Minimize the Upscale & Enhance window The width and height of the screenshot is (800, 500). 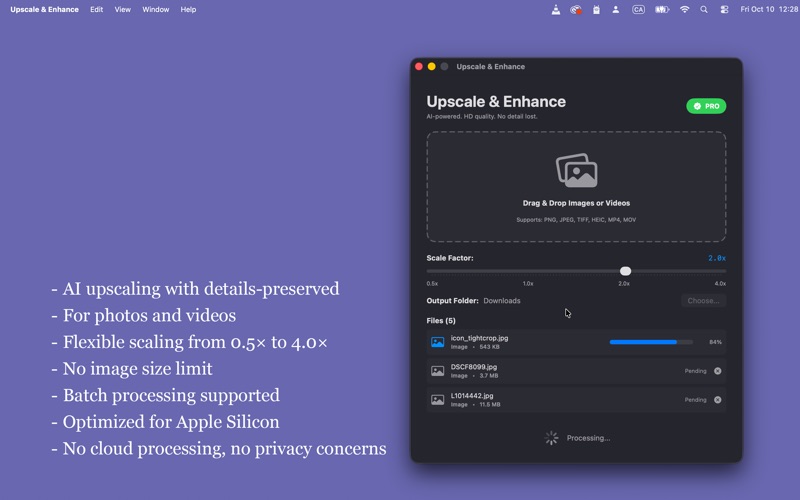tap(432, 66)
